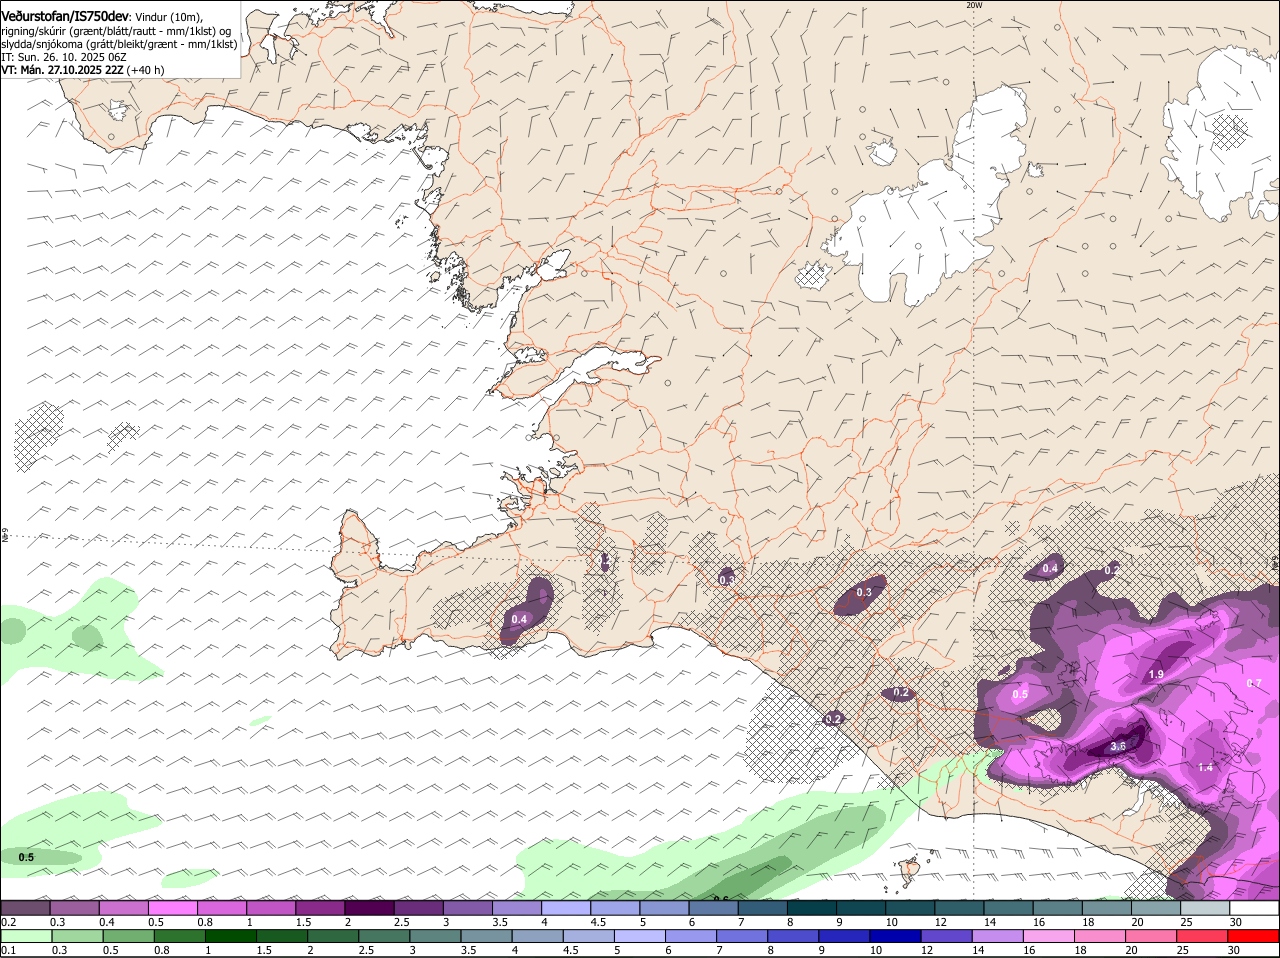1280x958 pixels.
Task: Click the 0.5 value inside the purple snow area
Action: click(x=1020, y=694)
